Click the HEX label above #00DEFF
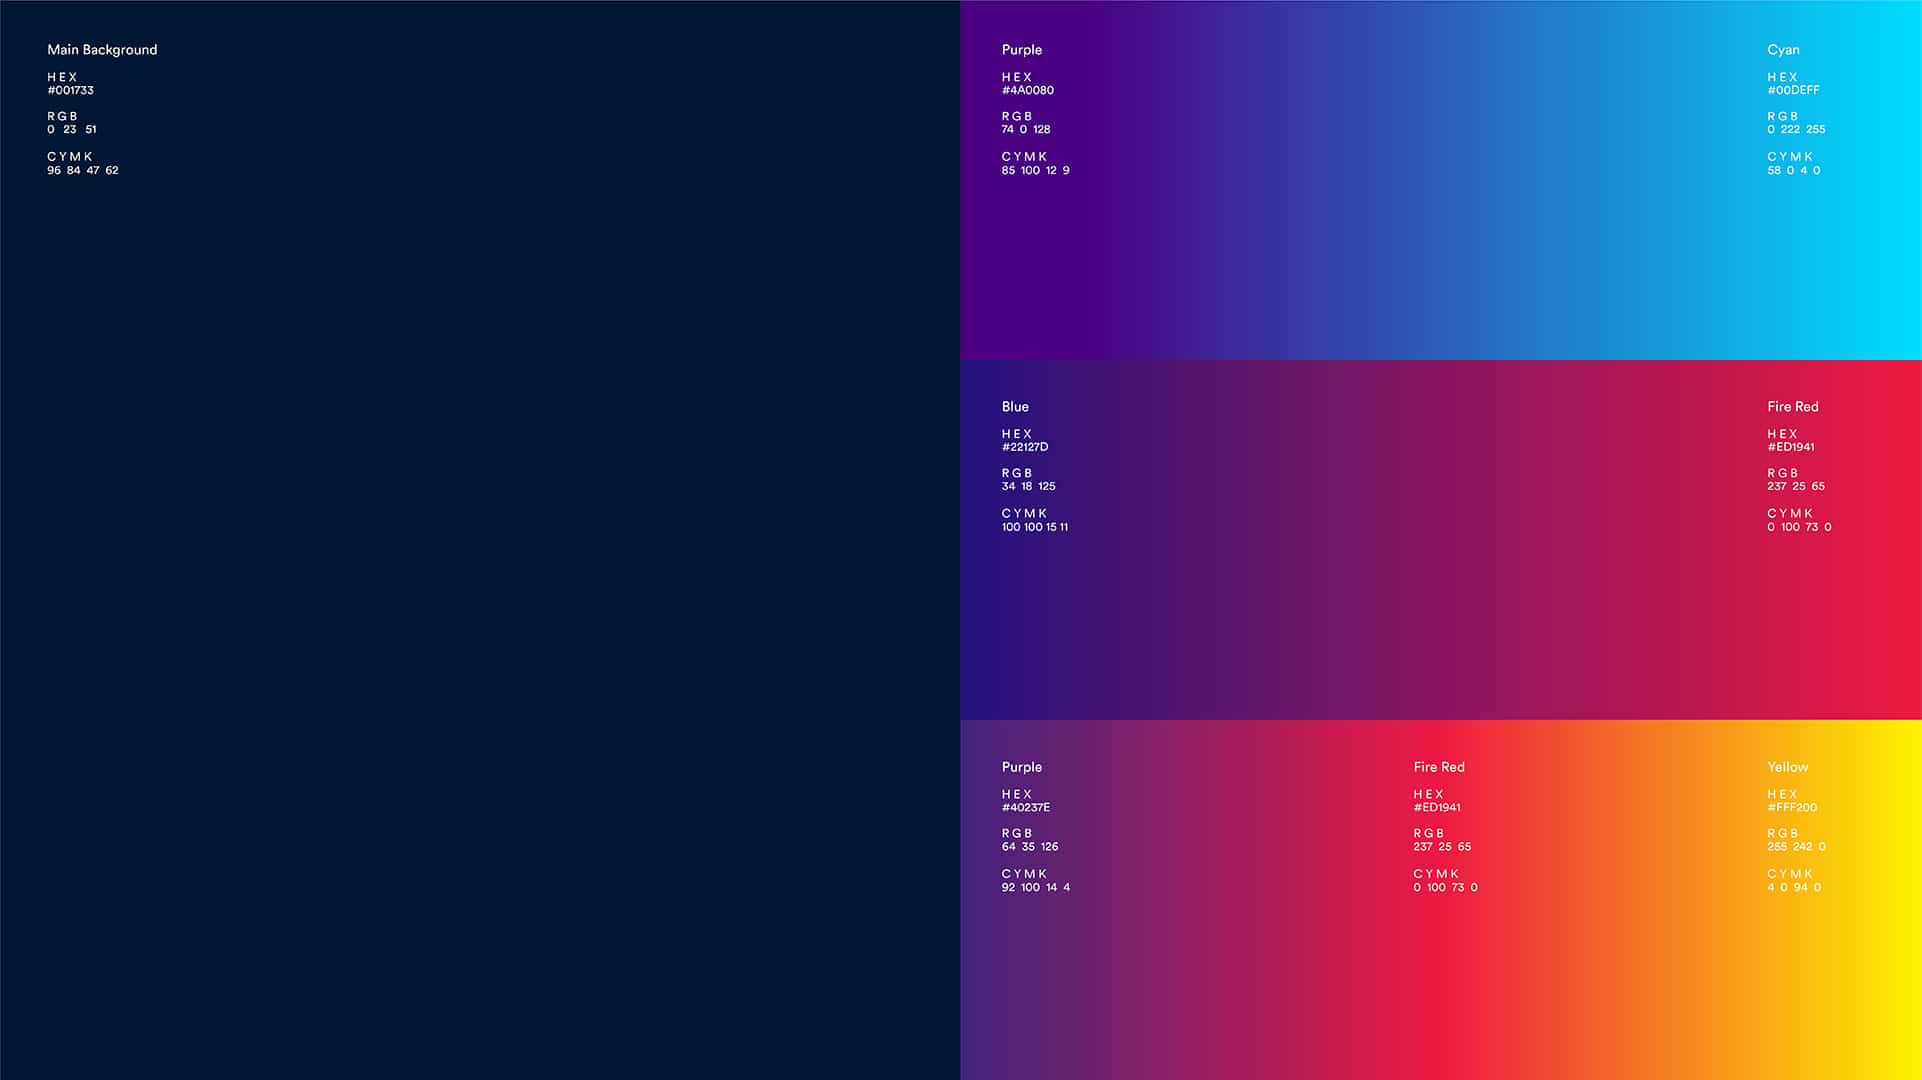This screenshot has width=1922, height=1080. (1783, 77)
